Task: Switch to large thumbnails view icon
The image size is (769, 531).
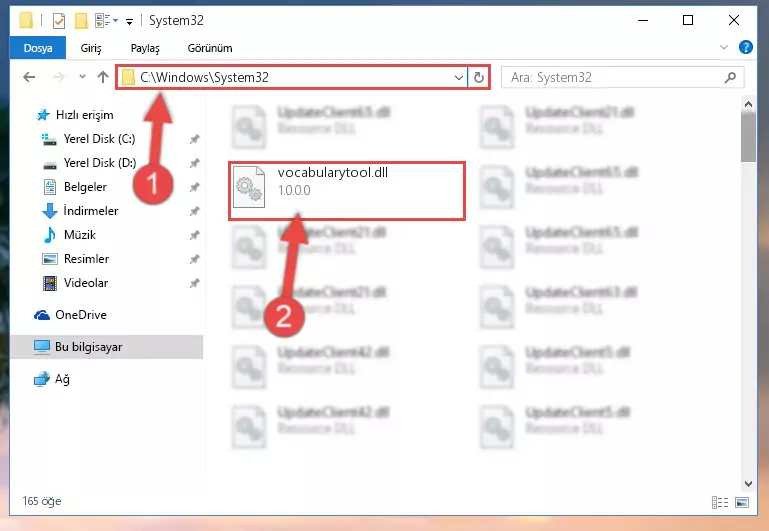Action: click(742, 503)
